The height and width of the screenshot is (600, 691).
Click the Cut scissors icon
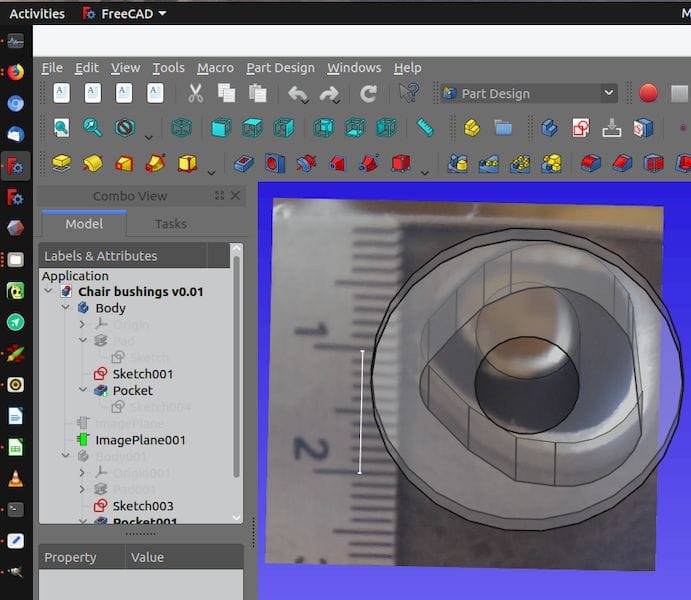195,94
